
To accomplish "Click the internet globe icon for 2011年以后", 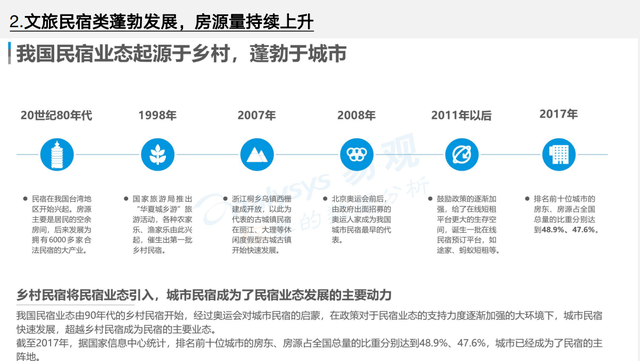I will [462, 155].
